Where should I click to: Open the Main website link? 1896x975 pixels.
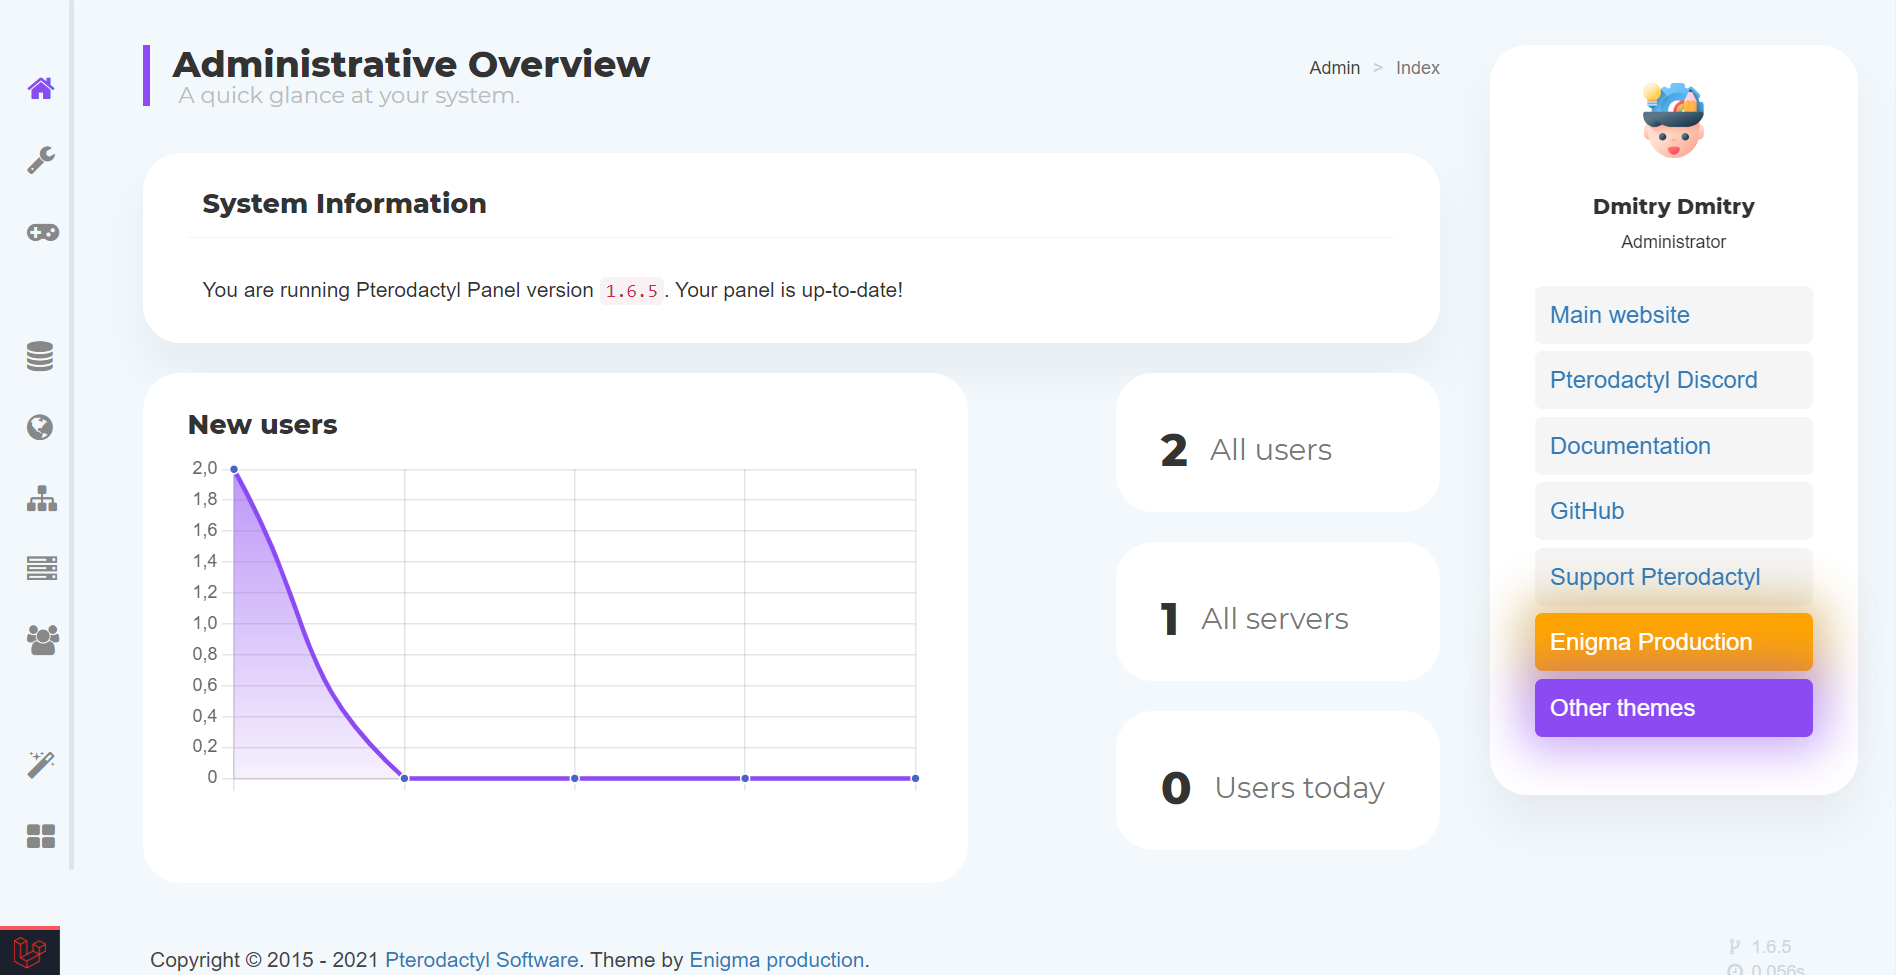[x=1619, y=315]
